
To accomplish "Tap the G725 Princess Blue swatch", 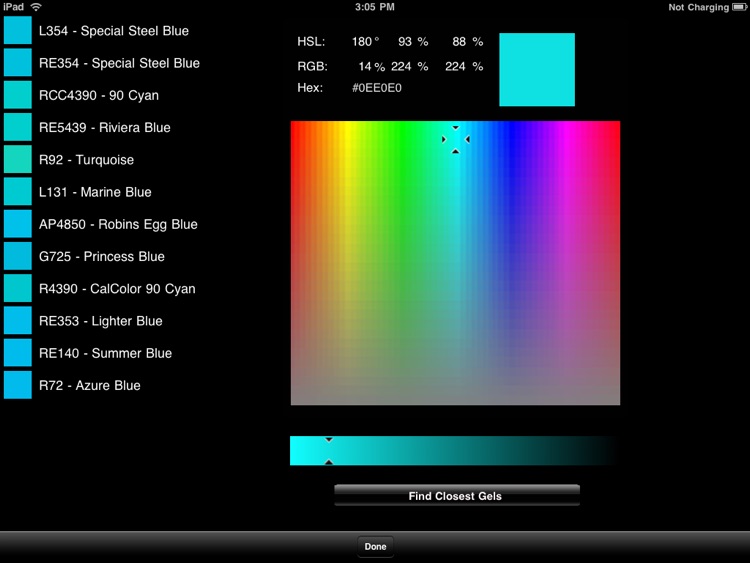I will click(x=18, y=256).
